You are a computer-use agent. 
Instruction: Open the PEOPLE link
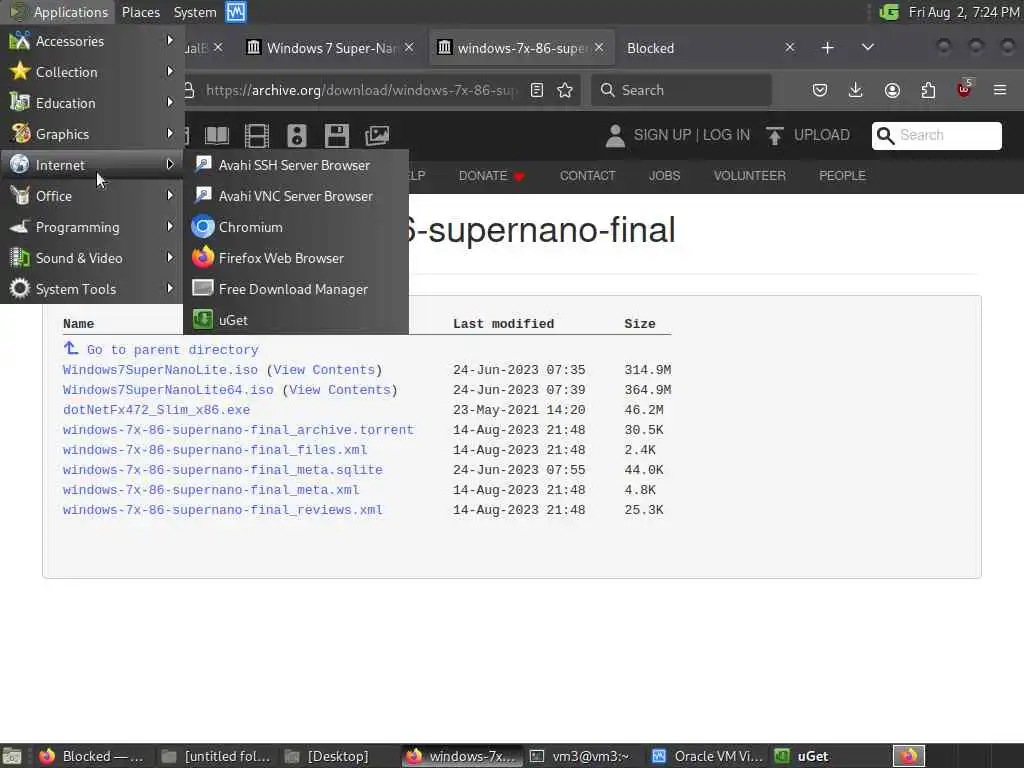pos(842,176)
